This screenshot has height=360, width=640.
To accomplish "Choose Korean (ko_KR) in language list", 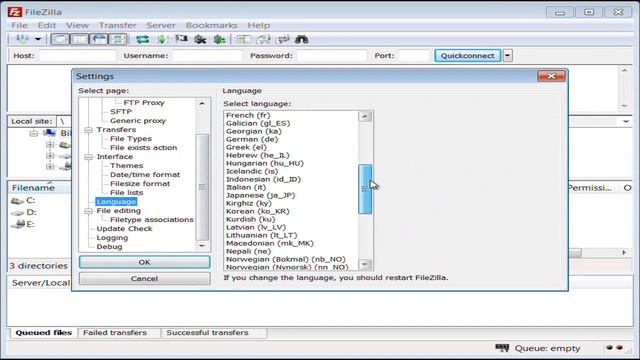I will pos(258,211).
